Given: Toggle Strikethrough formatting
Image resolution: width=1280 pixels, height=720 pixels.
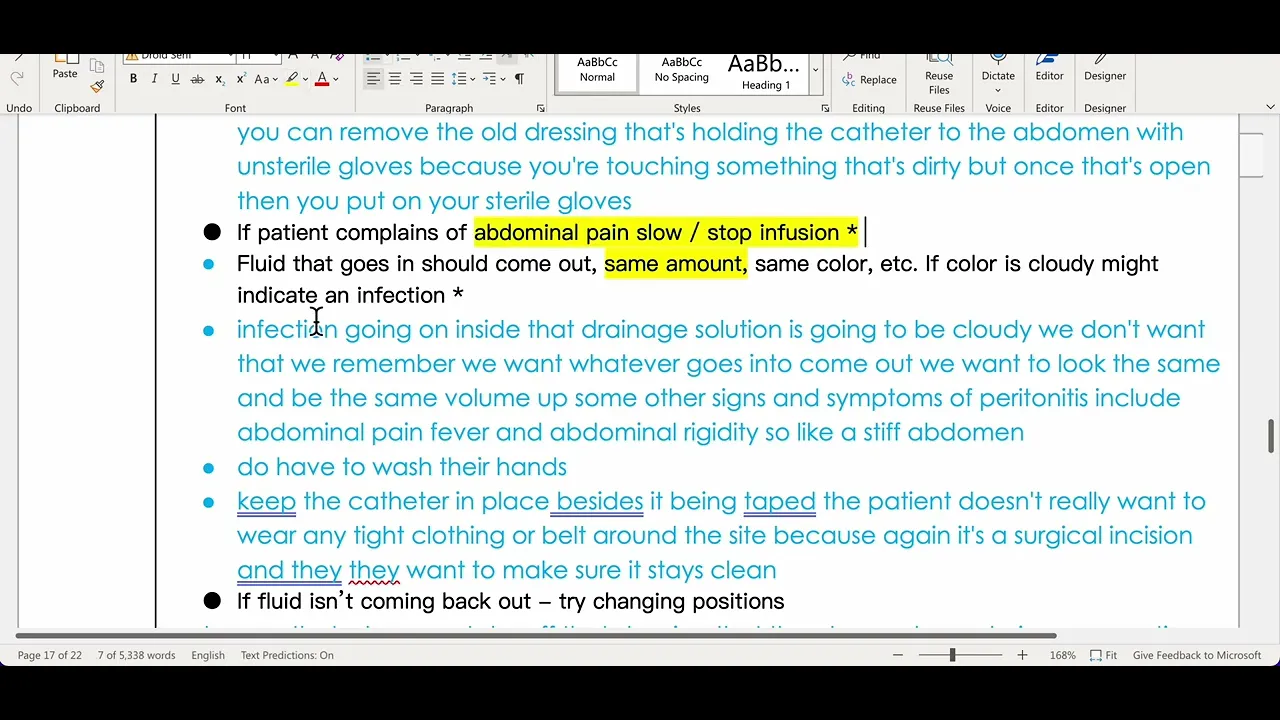Looking at the screenshot, I should click(197, 79).
